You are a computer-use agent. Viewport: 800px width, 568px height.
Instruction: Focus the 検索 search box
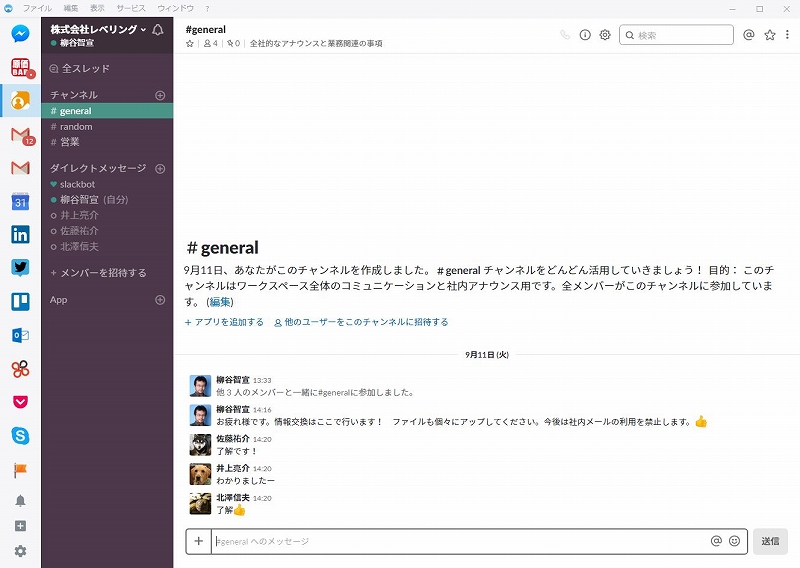[x=676, y=35]
